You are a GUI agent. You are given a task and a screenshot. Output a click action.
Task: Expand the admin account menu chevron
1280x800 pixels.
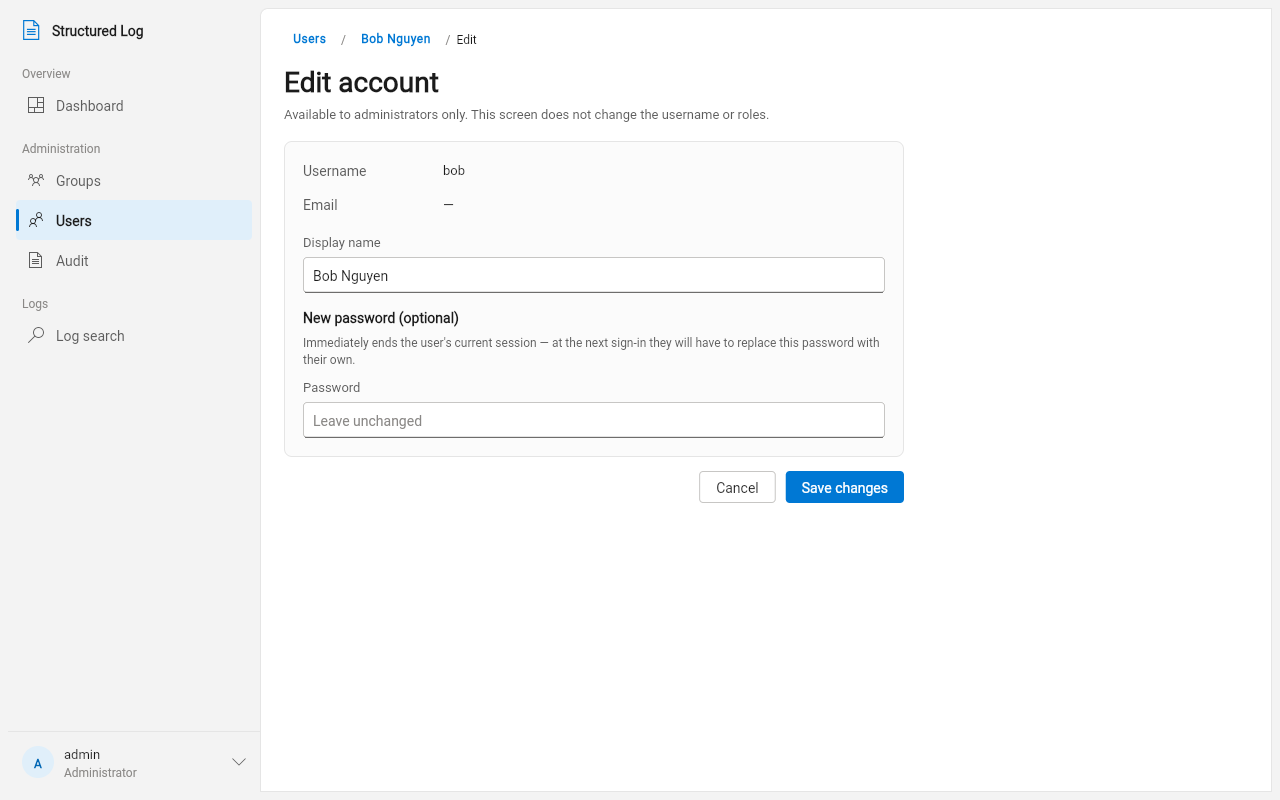239,762
